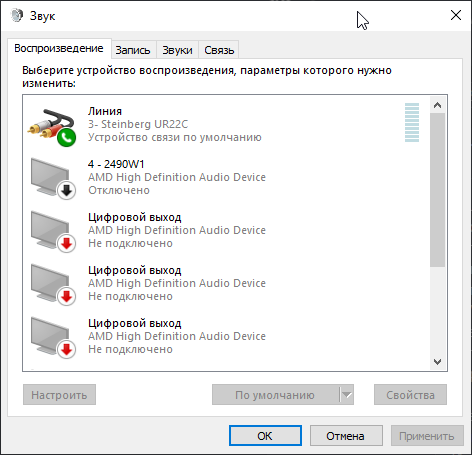
Task: Click the volume level meter for Линия
Action: 412,123
